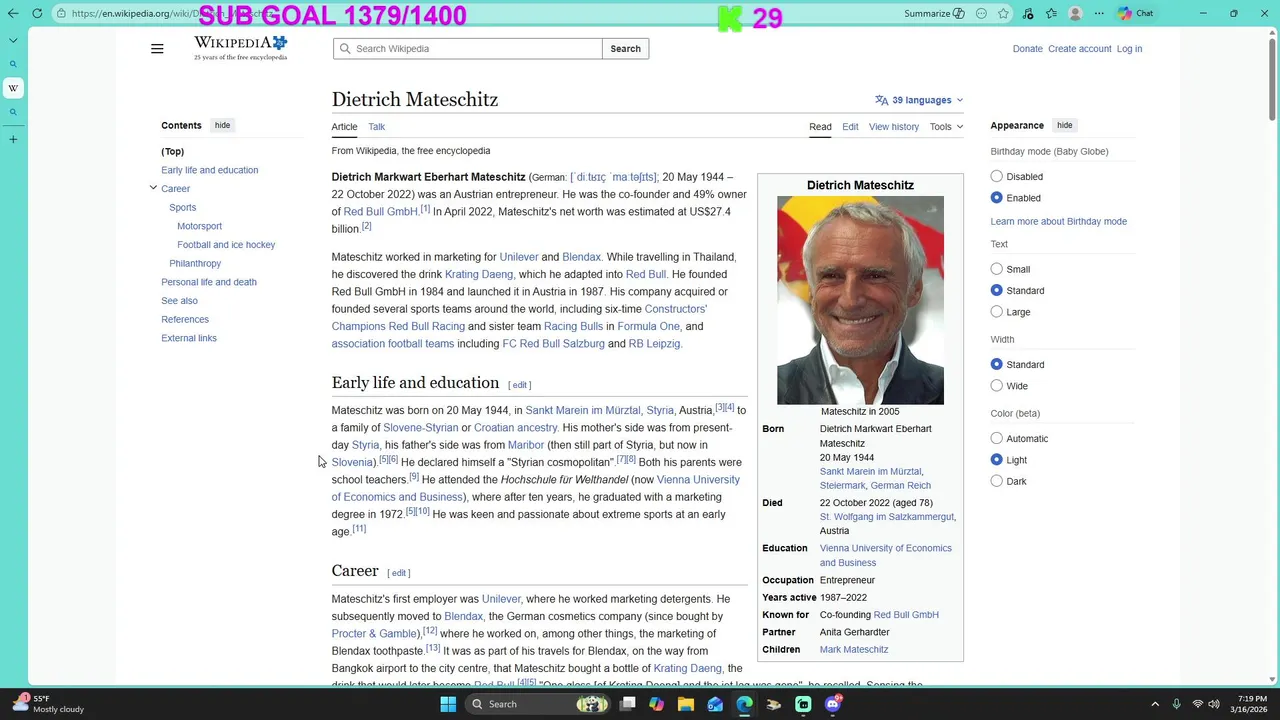The image size is (1280, 720).
Task: Select Birthday mode Enabled radio button
Action: point(996,198)
